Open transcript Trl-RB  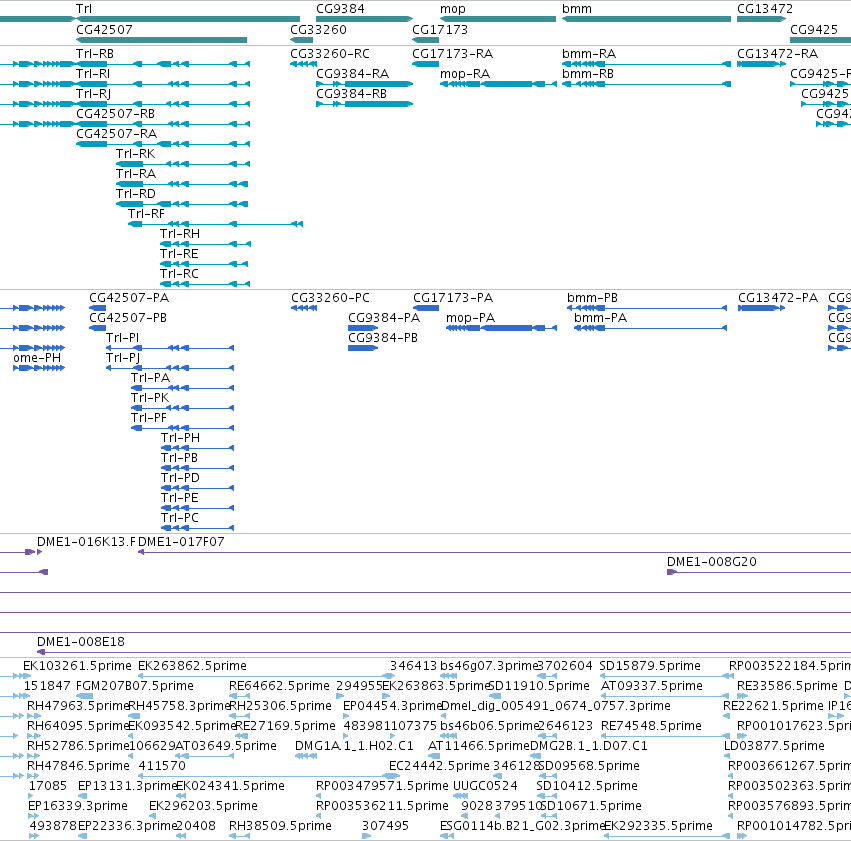click(95, 54)
